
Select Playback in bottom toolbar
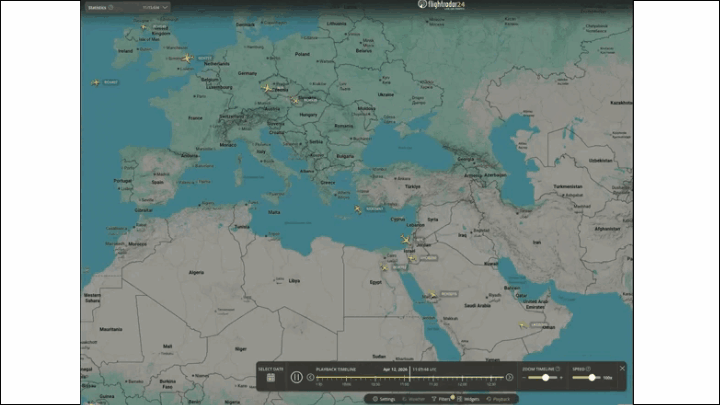498,399
